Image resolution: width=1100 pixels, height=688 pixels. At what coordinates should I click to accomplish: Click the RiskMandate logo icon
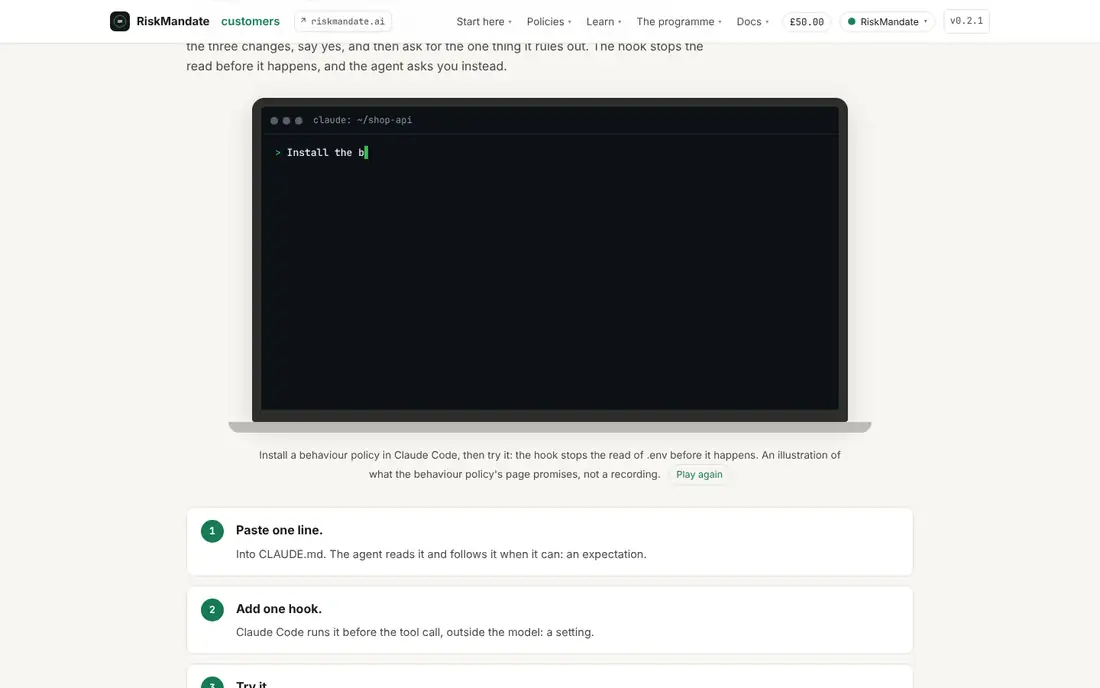120,21
